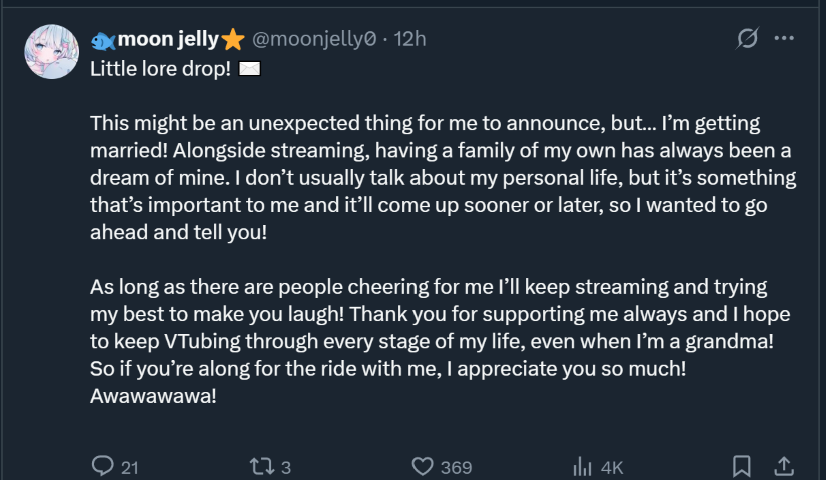Click the reply speech bubble icon
This screenshot has width=826, height=480.
point(103,466)
